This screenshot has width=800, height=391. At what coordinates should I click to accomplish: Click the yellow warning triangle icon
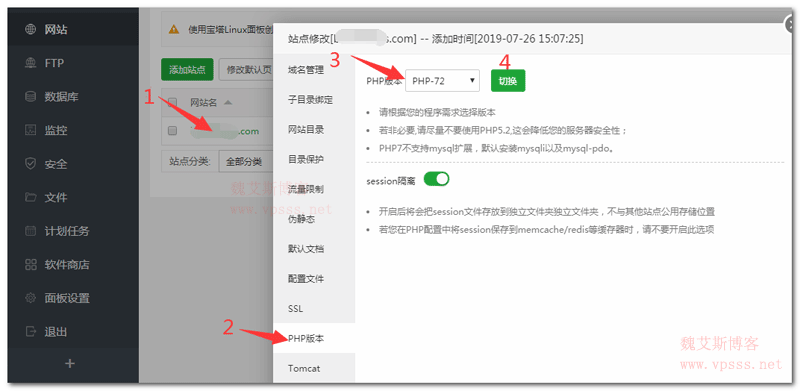[174, 30]
